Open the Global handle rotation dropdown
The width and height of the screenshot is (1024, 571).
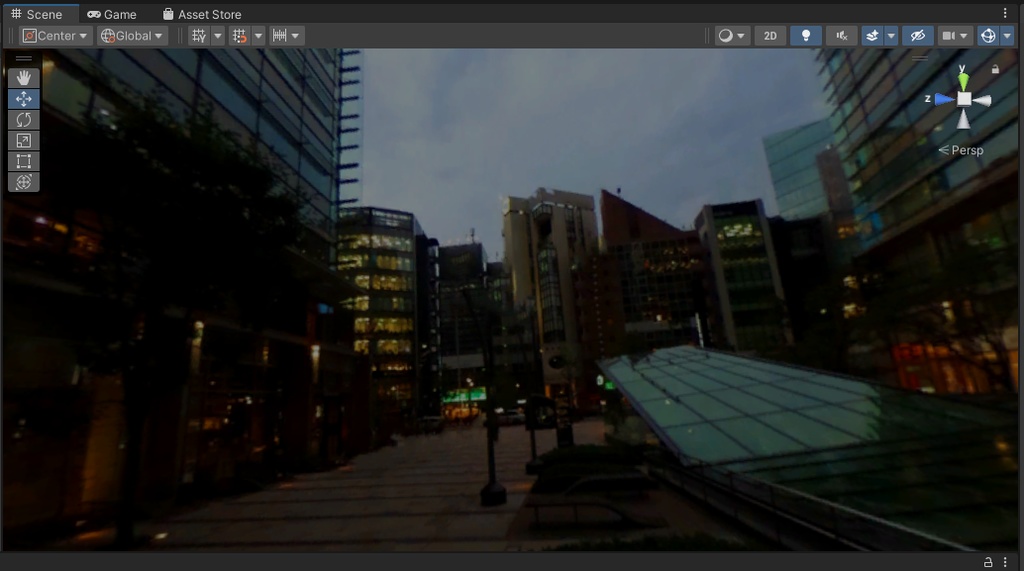click(133, 36)
